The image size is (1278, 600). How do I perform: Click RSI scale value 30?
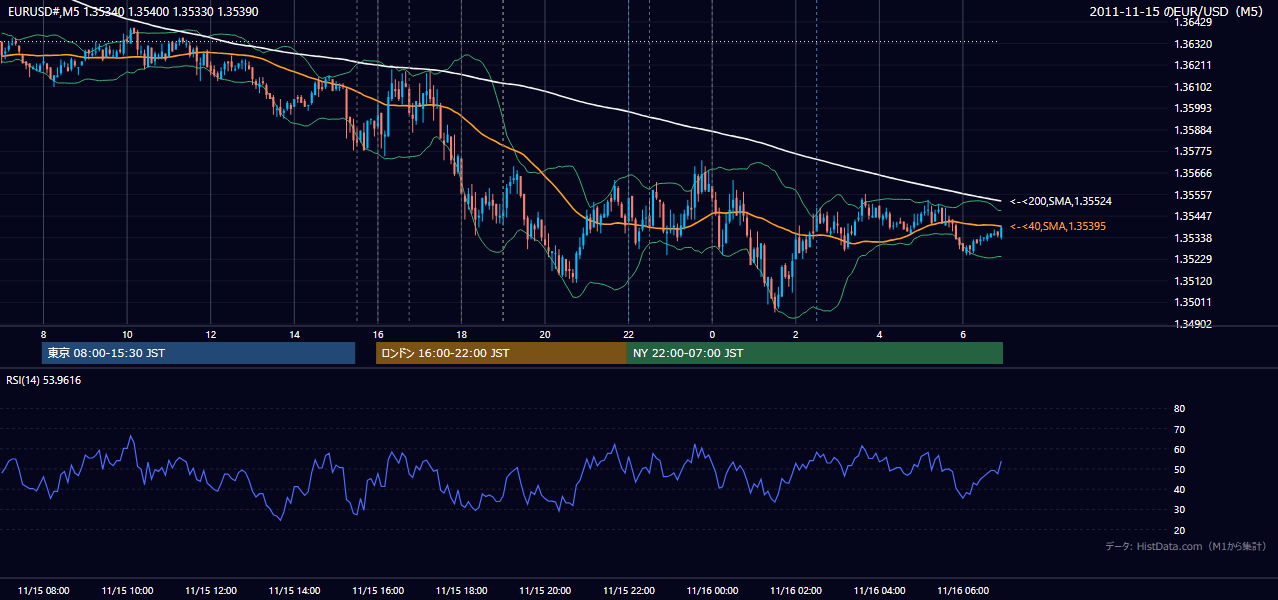pos(1179,510)
